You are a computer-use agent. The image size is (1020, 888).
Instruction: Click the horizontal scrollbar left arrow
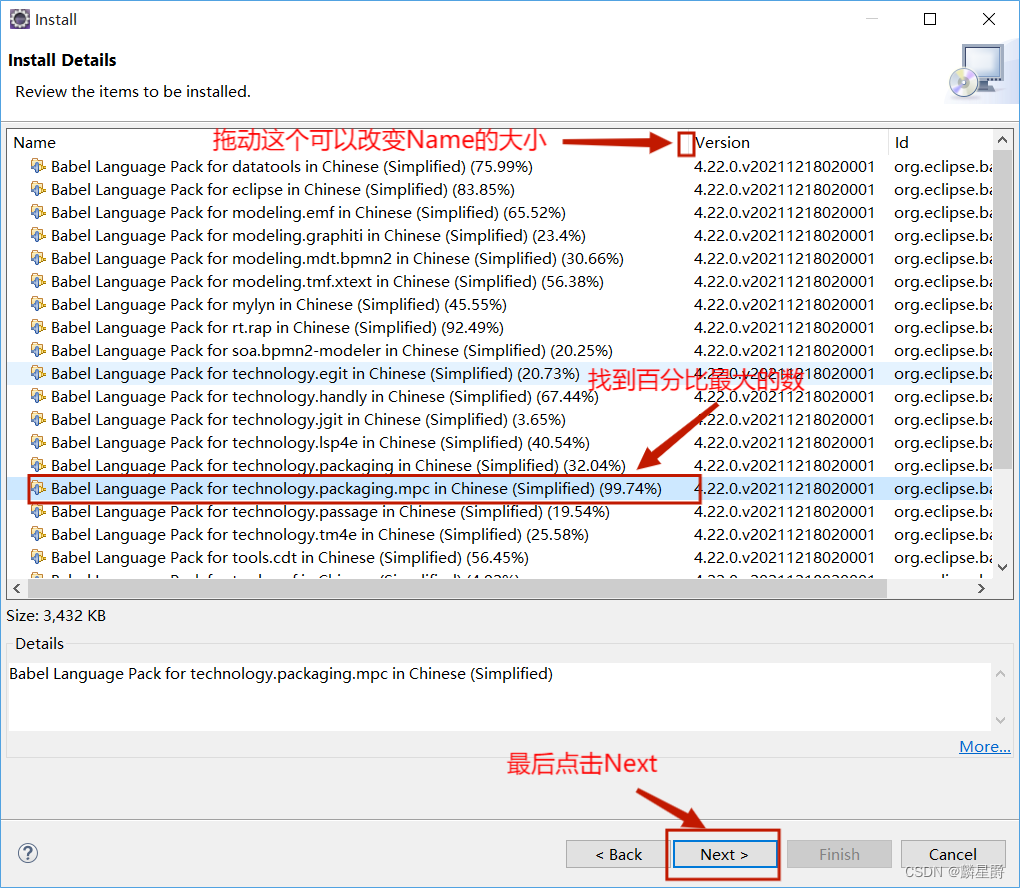[x=17, y=588]
